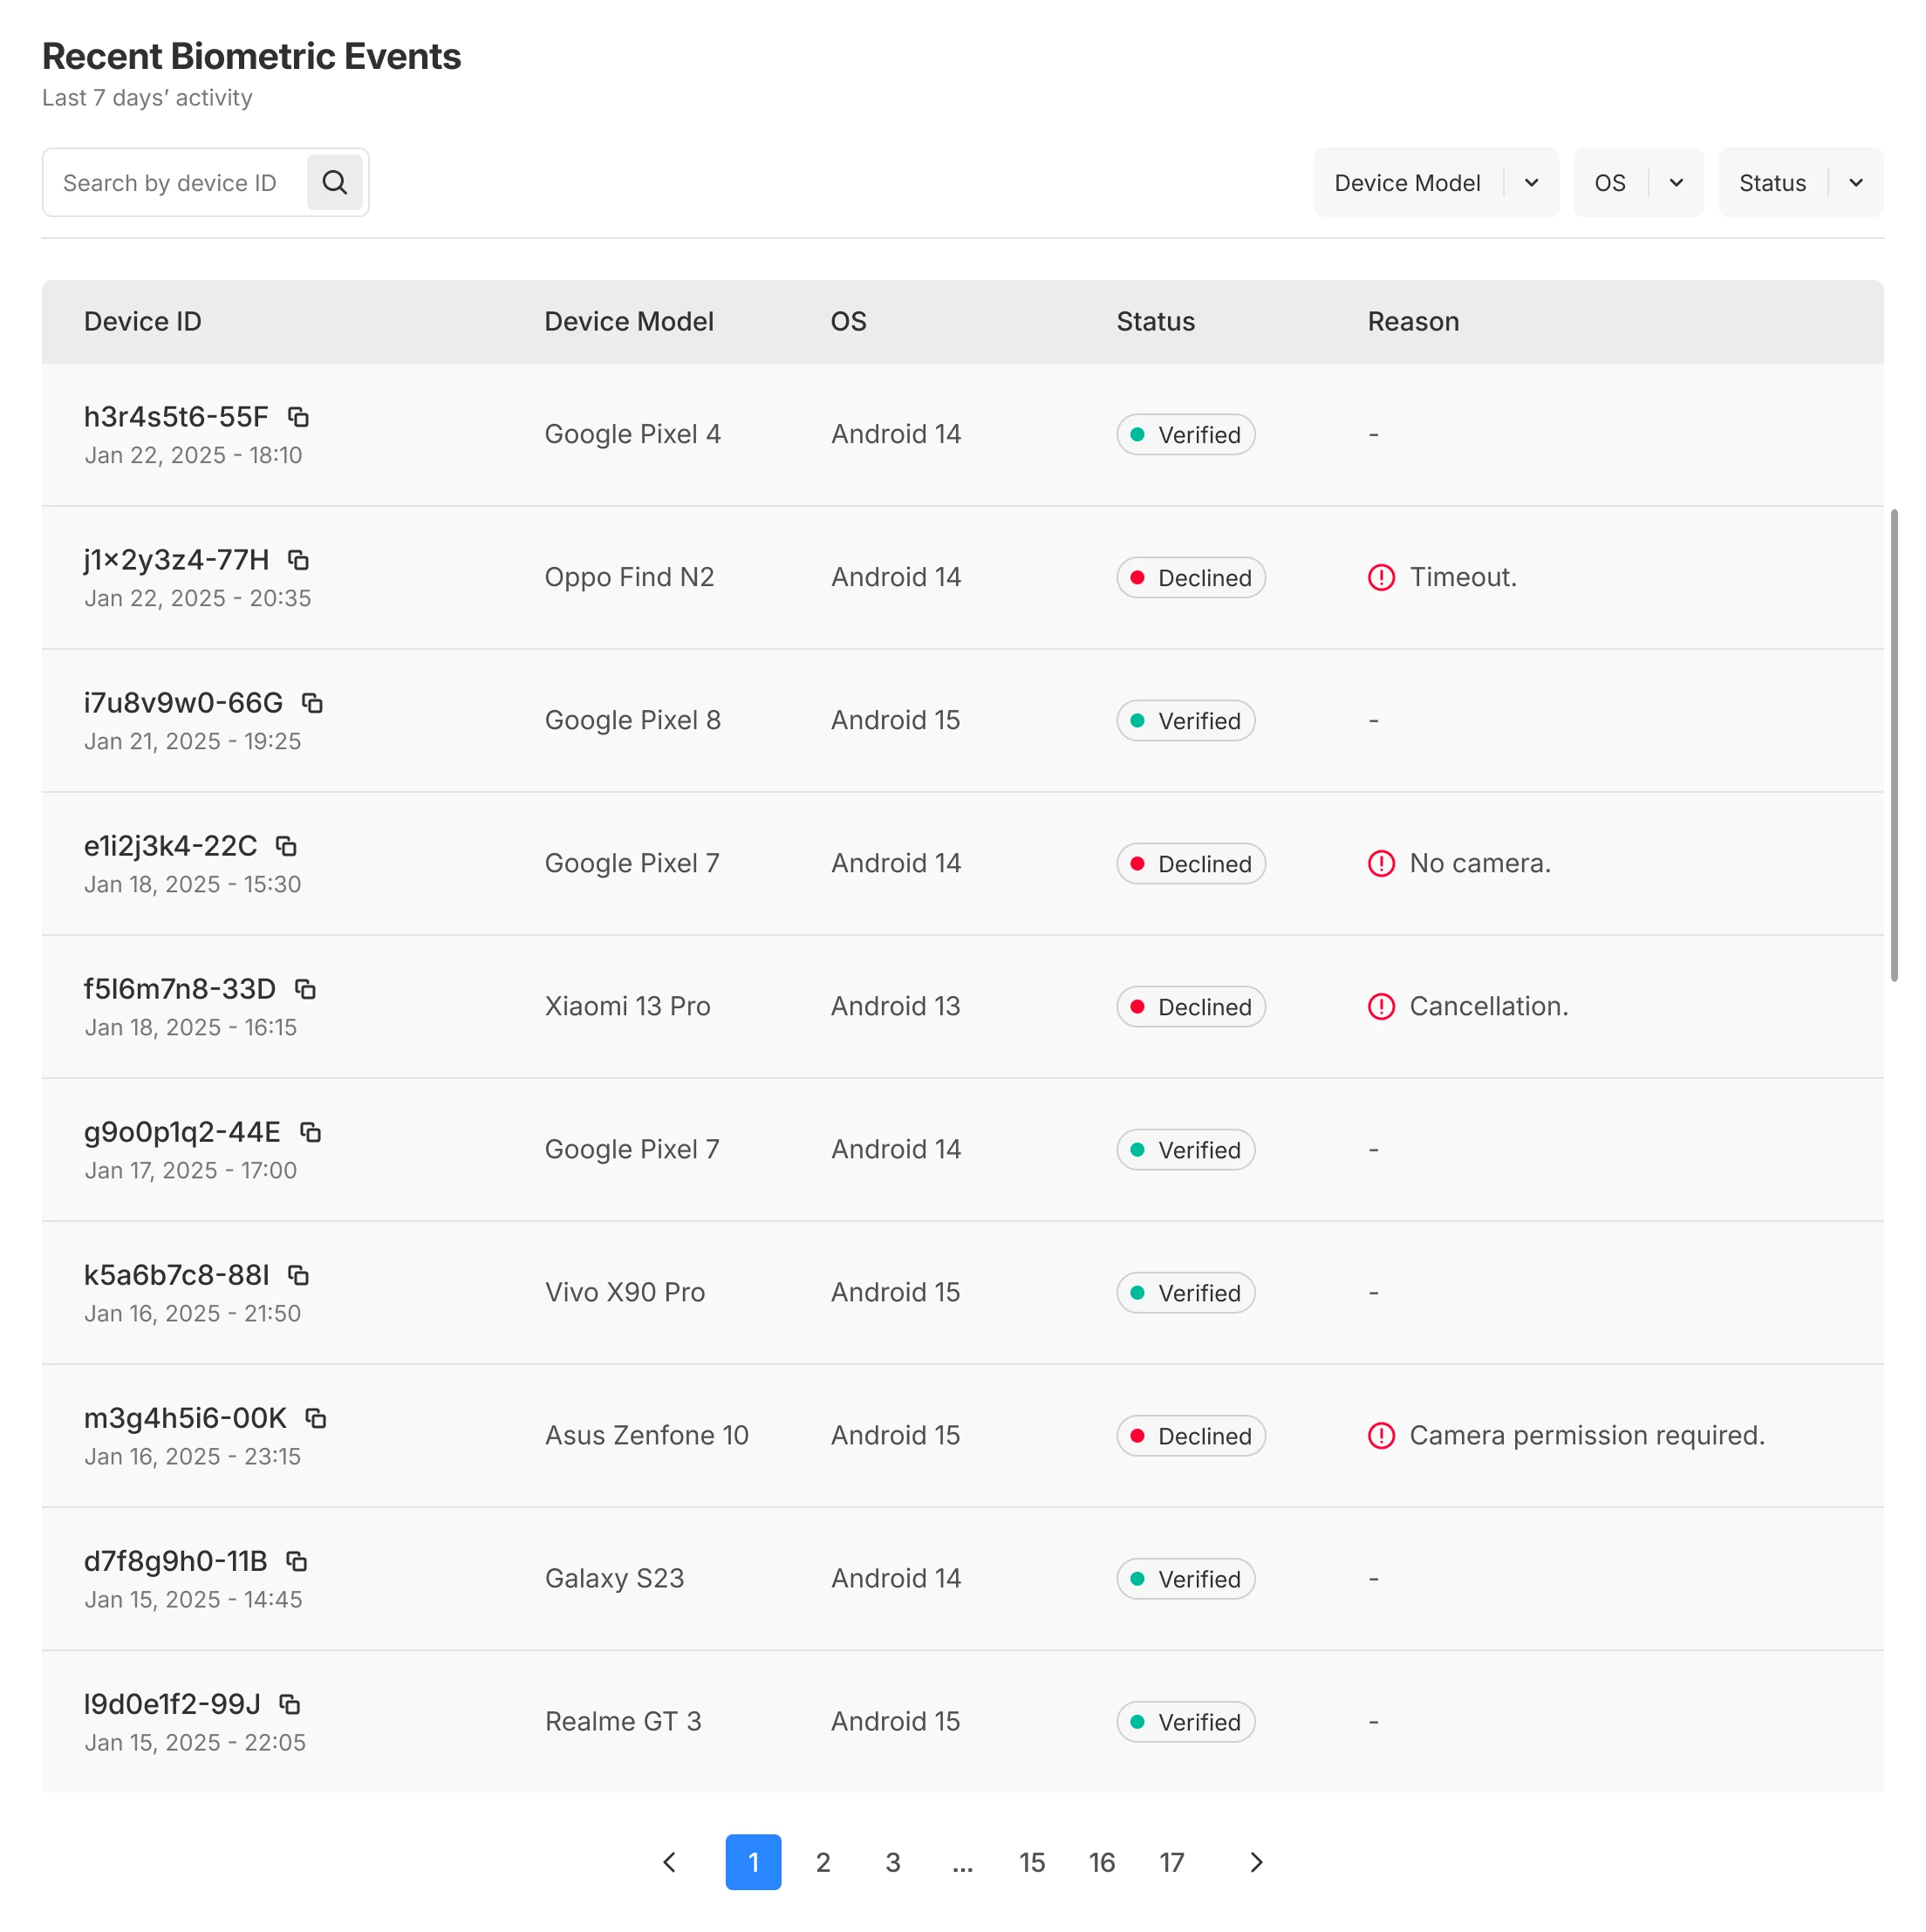1926x1932 pixels.
Task: Copy device ID i7u8v9w0-66G
Action: pyautogui.click(x=312, y=703)
